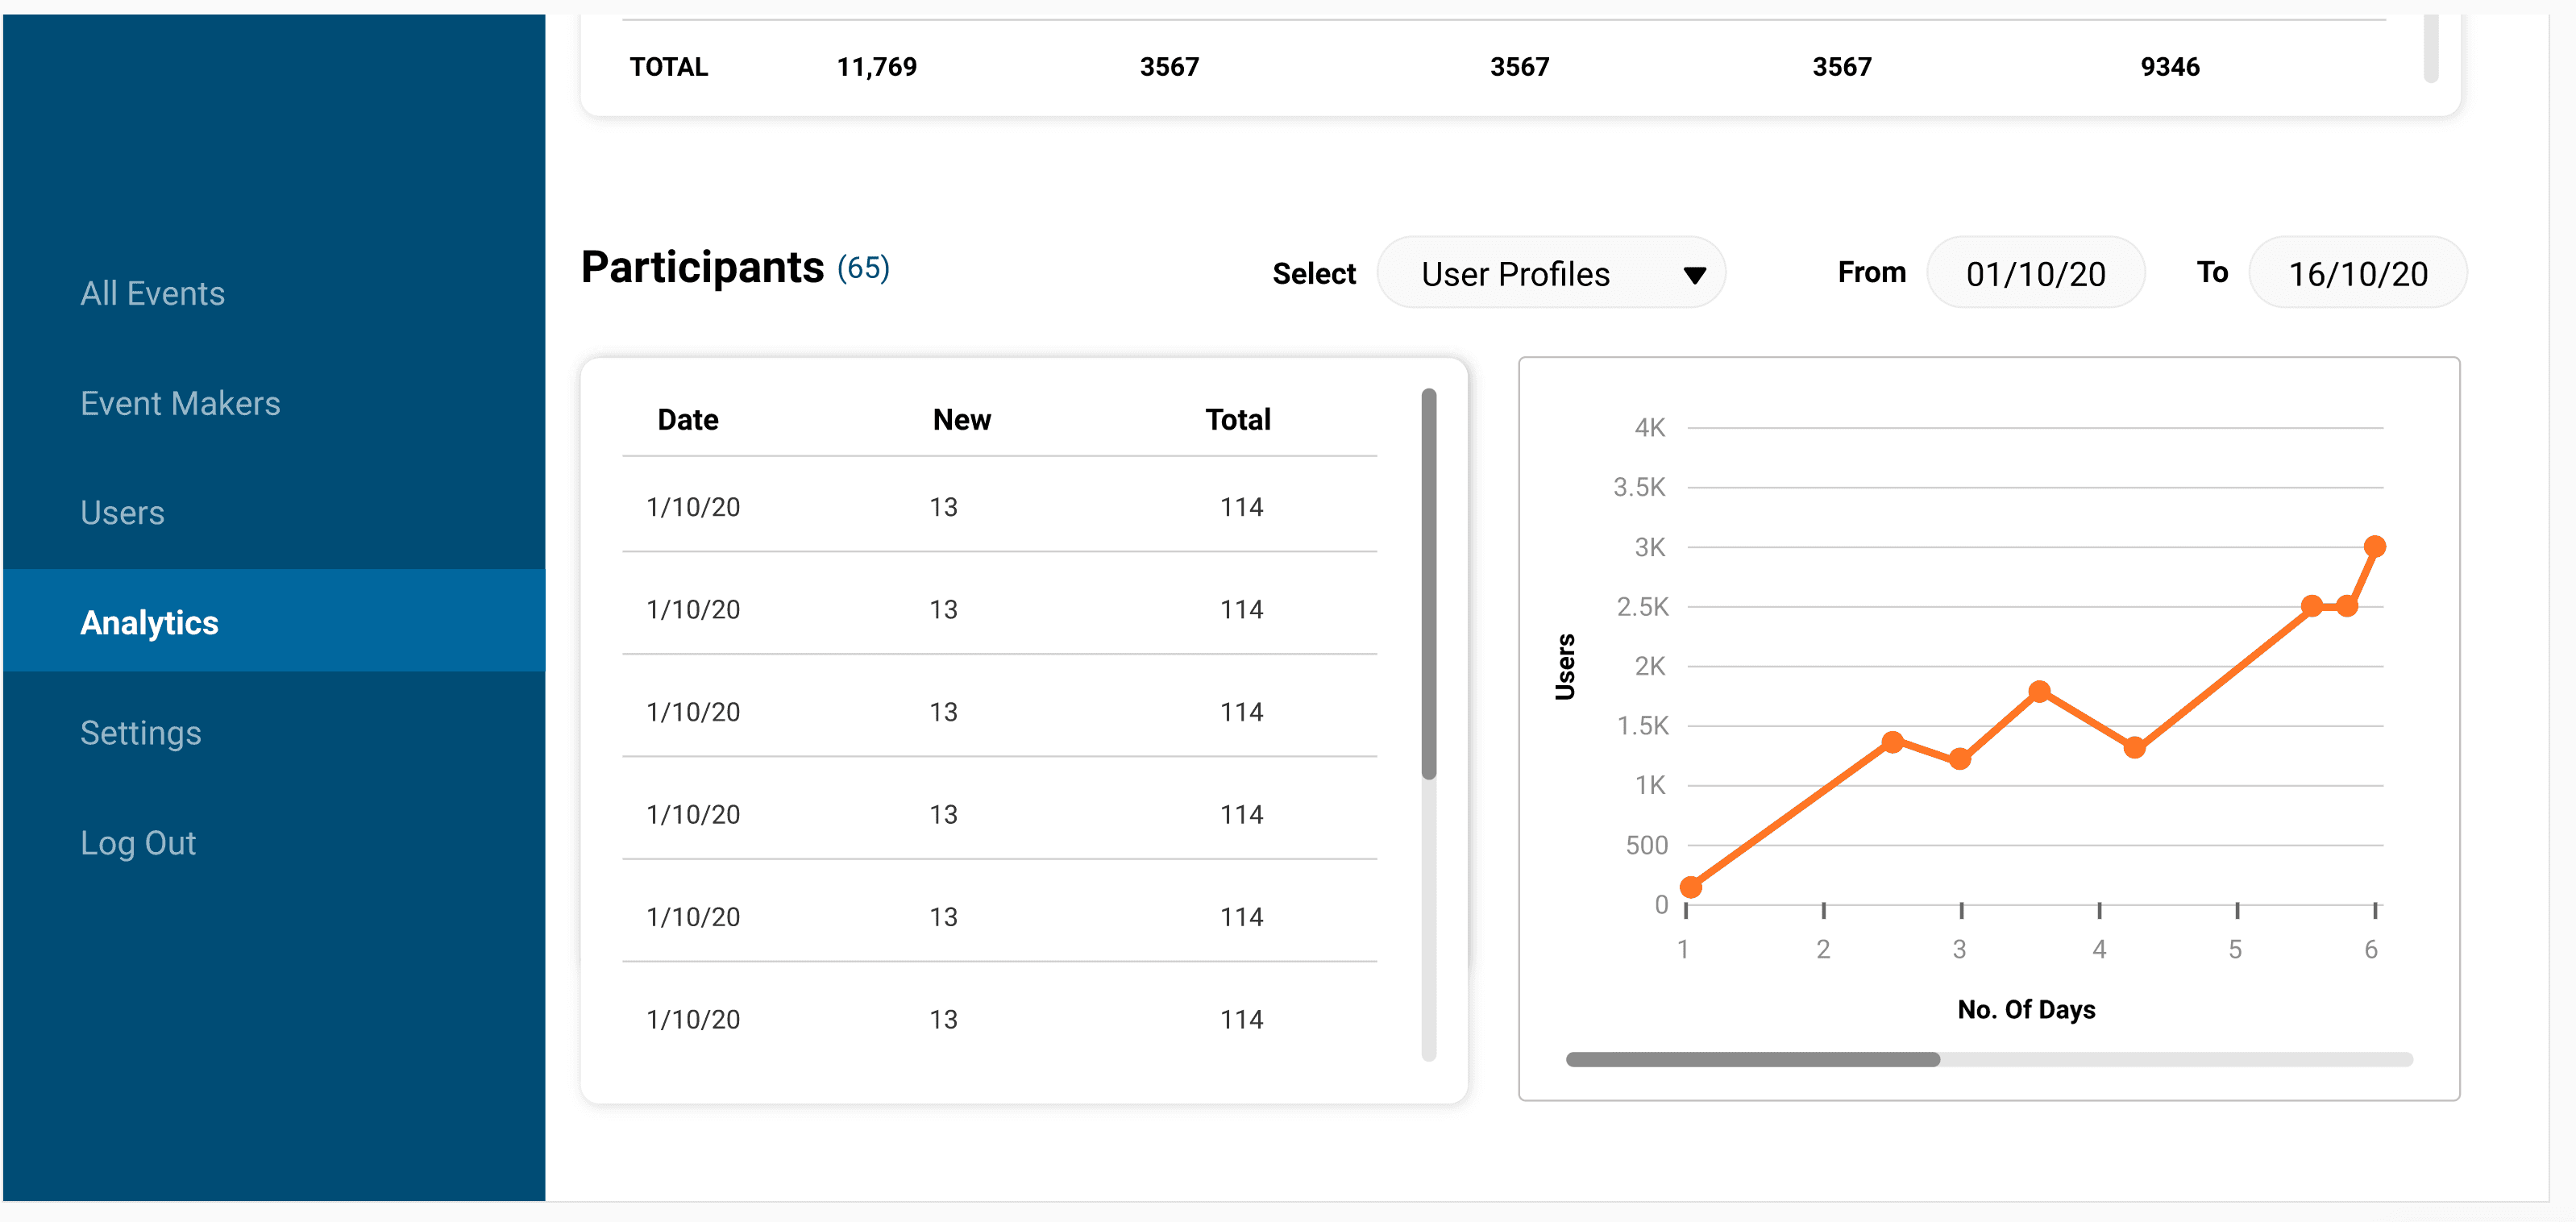Click the Select label
The height and width of the screenshot is (1222, 2576).
pyautogui.click(x=1314, y=273)
